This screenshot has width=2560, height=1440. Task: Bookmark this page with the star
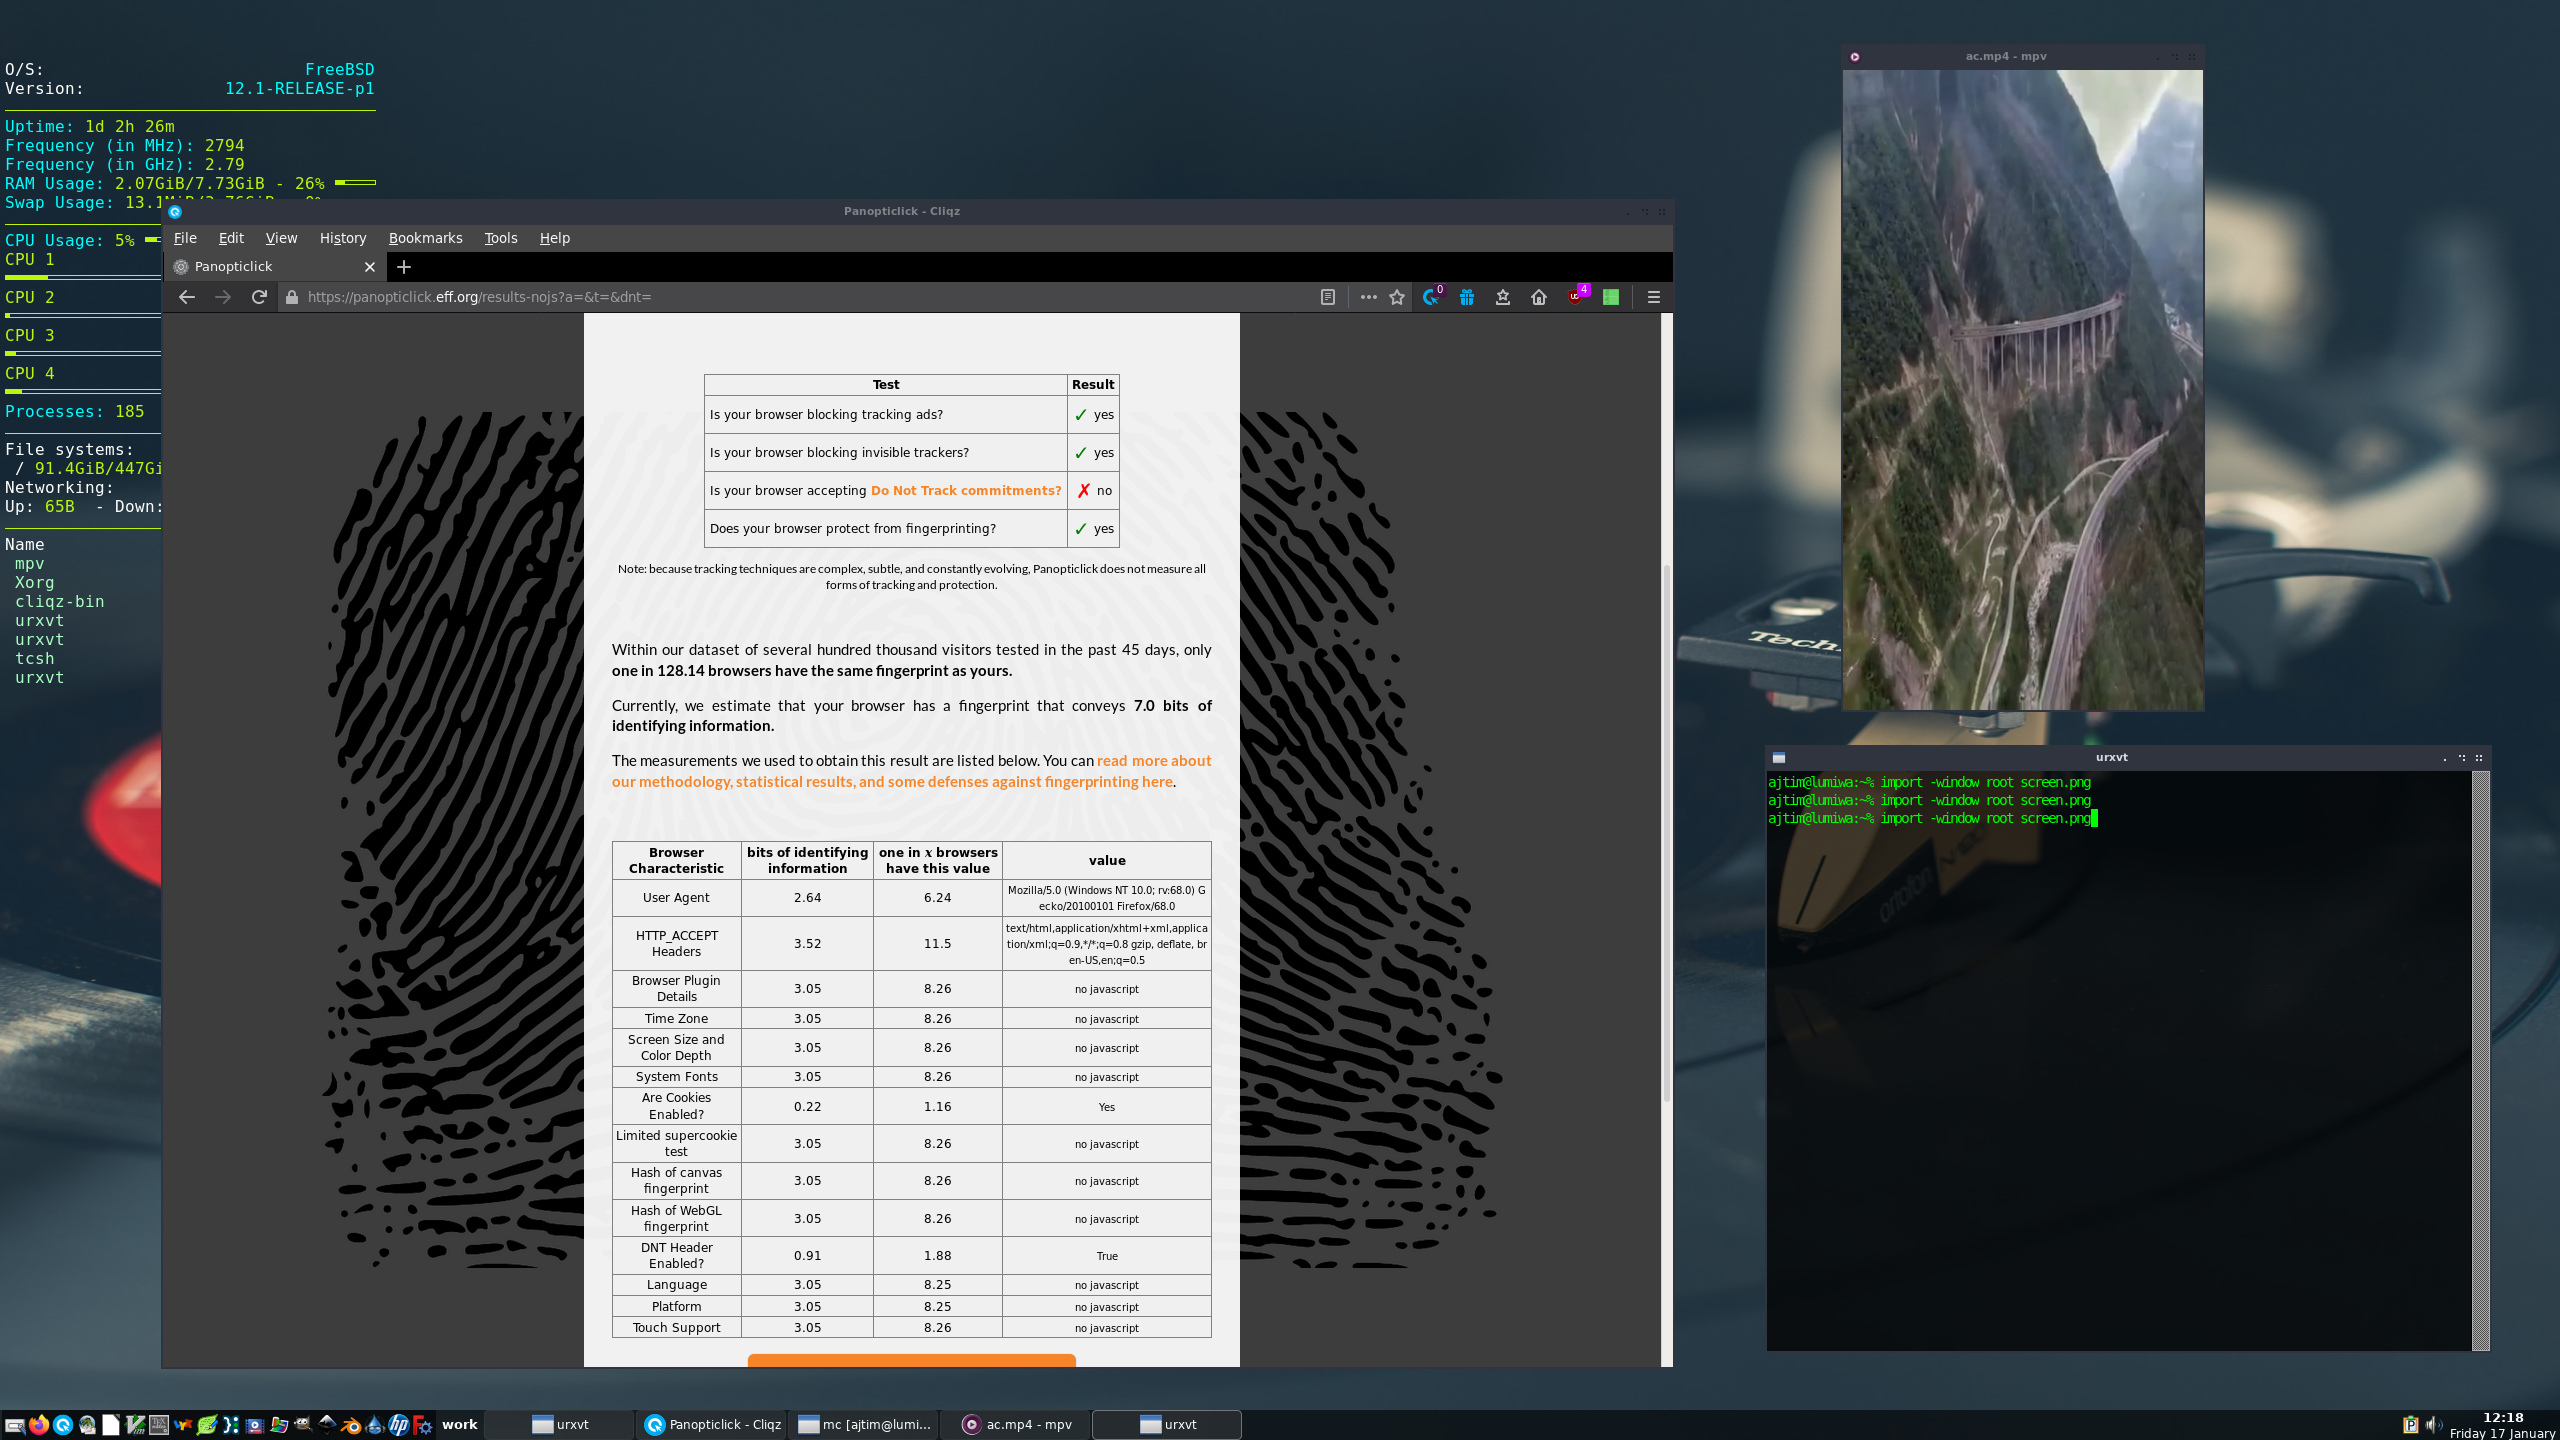(1397, 297)
